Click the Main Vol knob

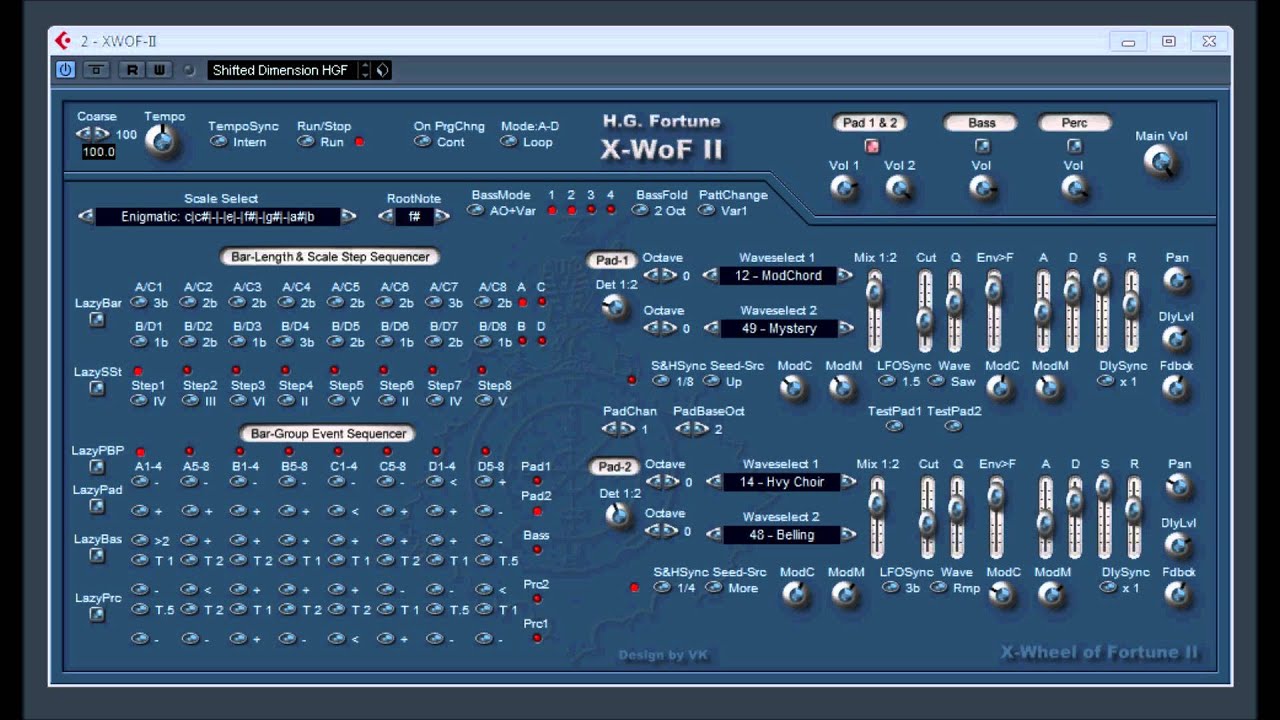click(1161, 162)
